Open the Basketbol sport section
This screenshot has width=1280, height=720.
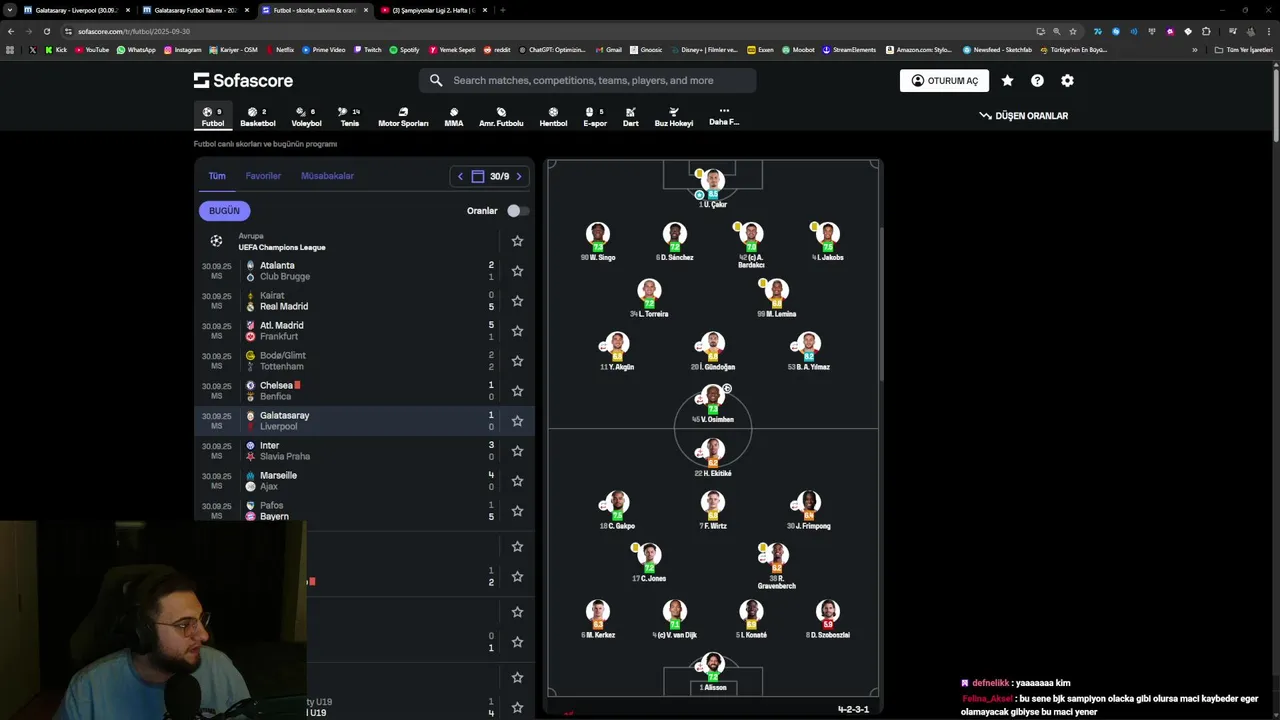257,117
